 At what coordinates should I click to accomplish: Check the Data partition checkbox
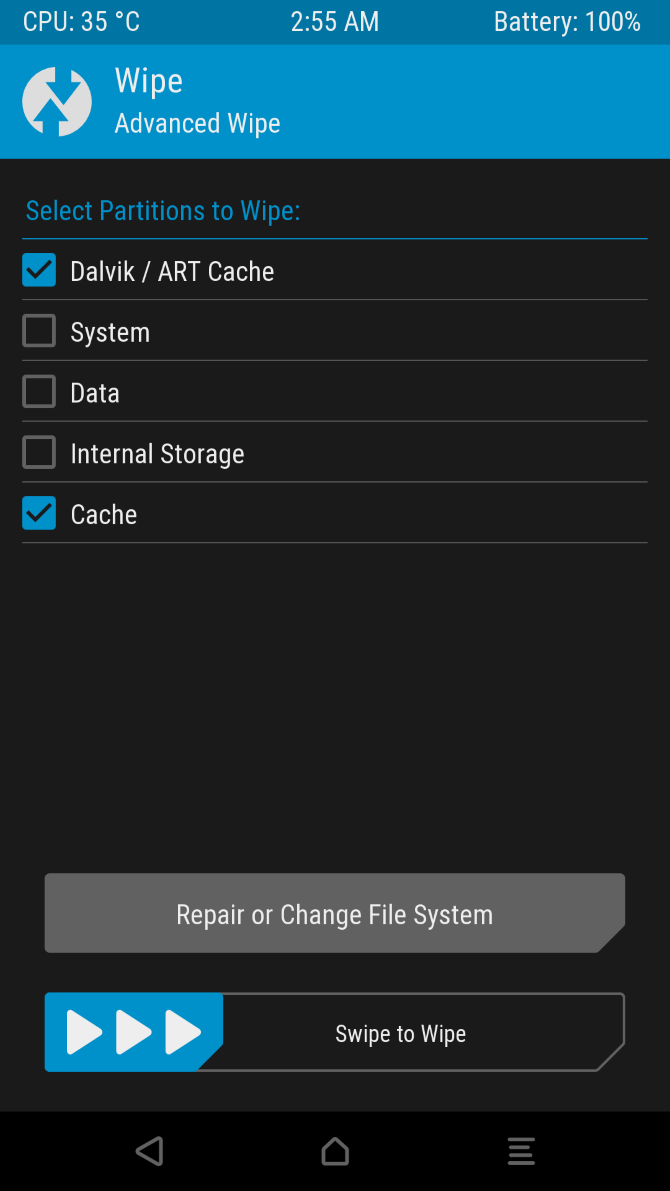[38, 391]
